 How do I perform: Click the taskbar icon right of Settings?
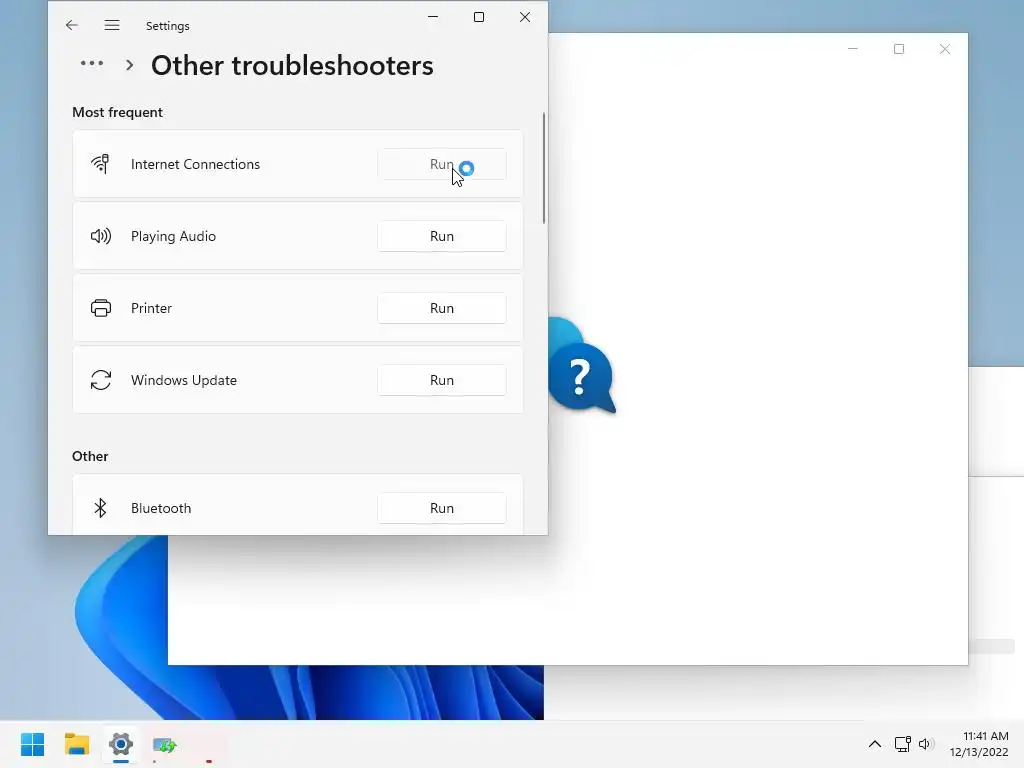tap(165, 744)
